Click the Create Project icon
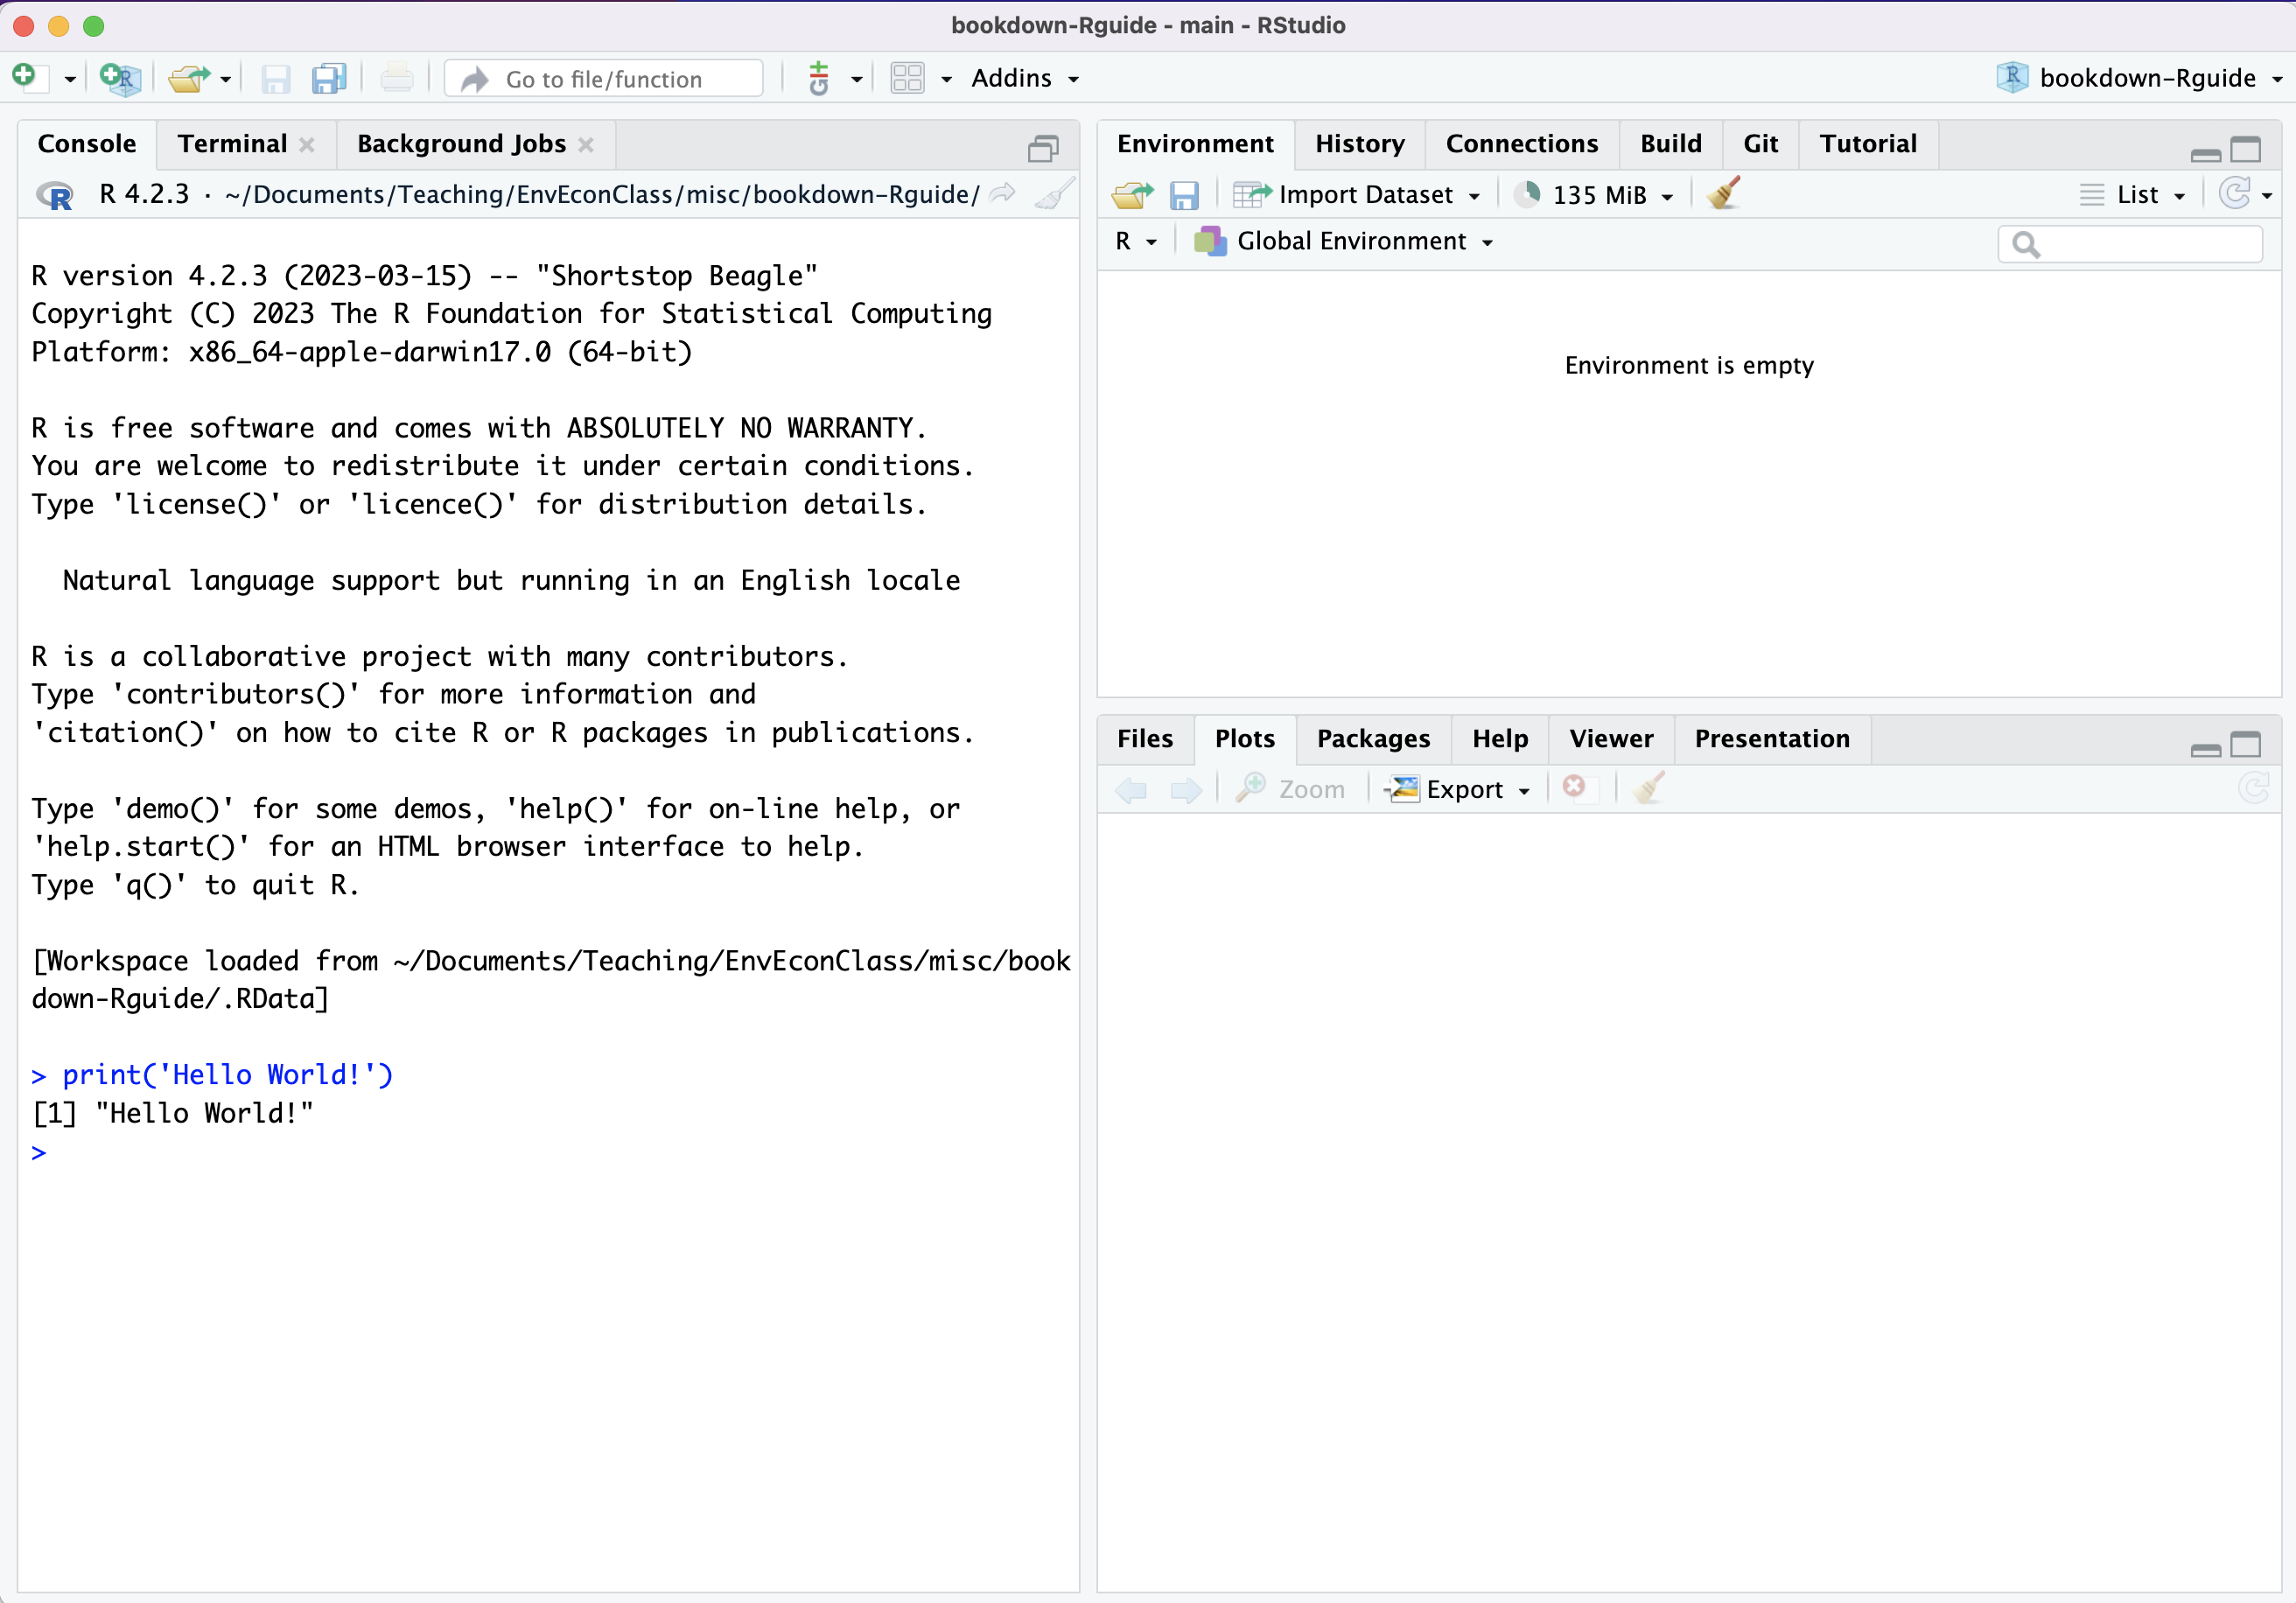 (x=120, y=78)
